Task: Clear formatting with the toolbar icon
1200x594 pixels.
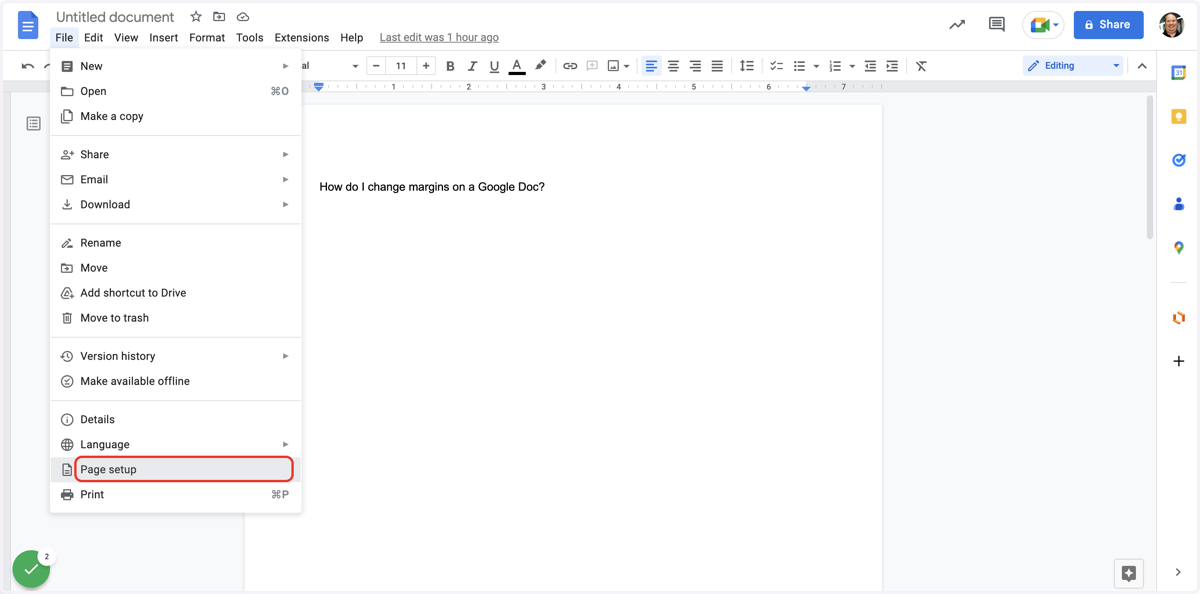Action: click(x=921, y=66)
